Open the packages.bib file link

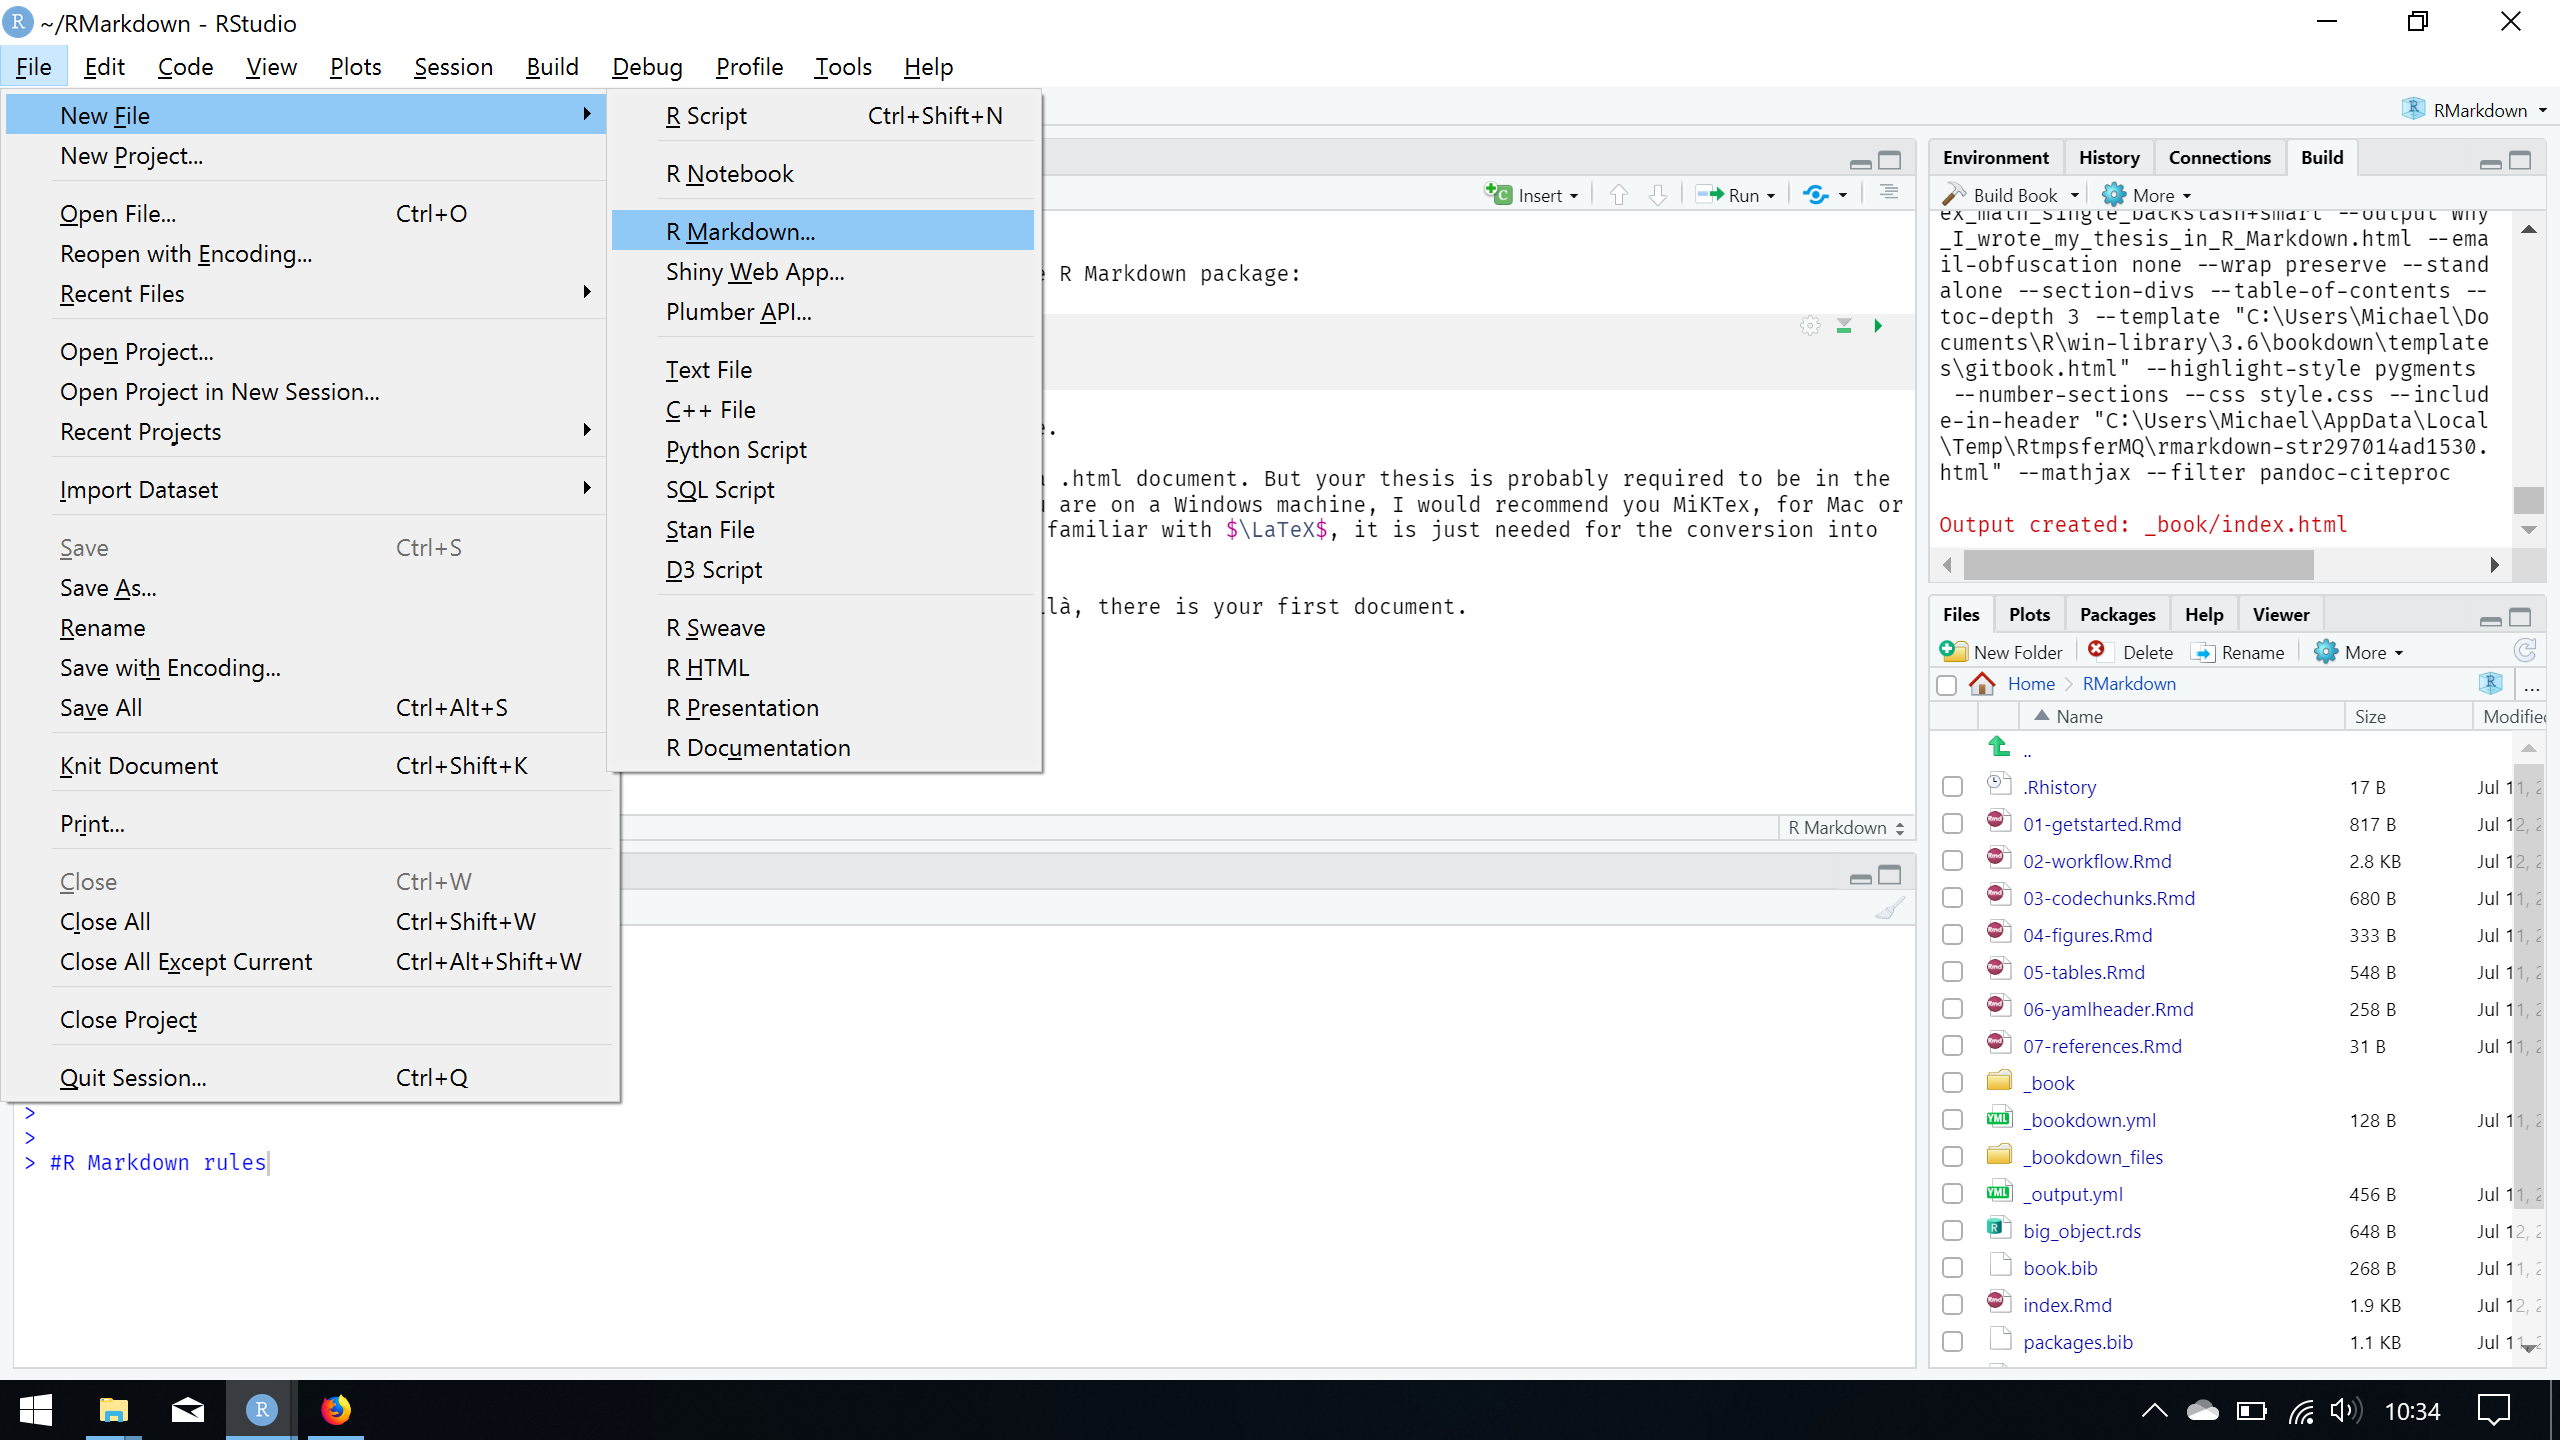click(x=2078, y=1342)
